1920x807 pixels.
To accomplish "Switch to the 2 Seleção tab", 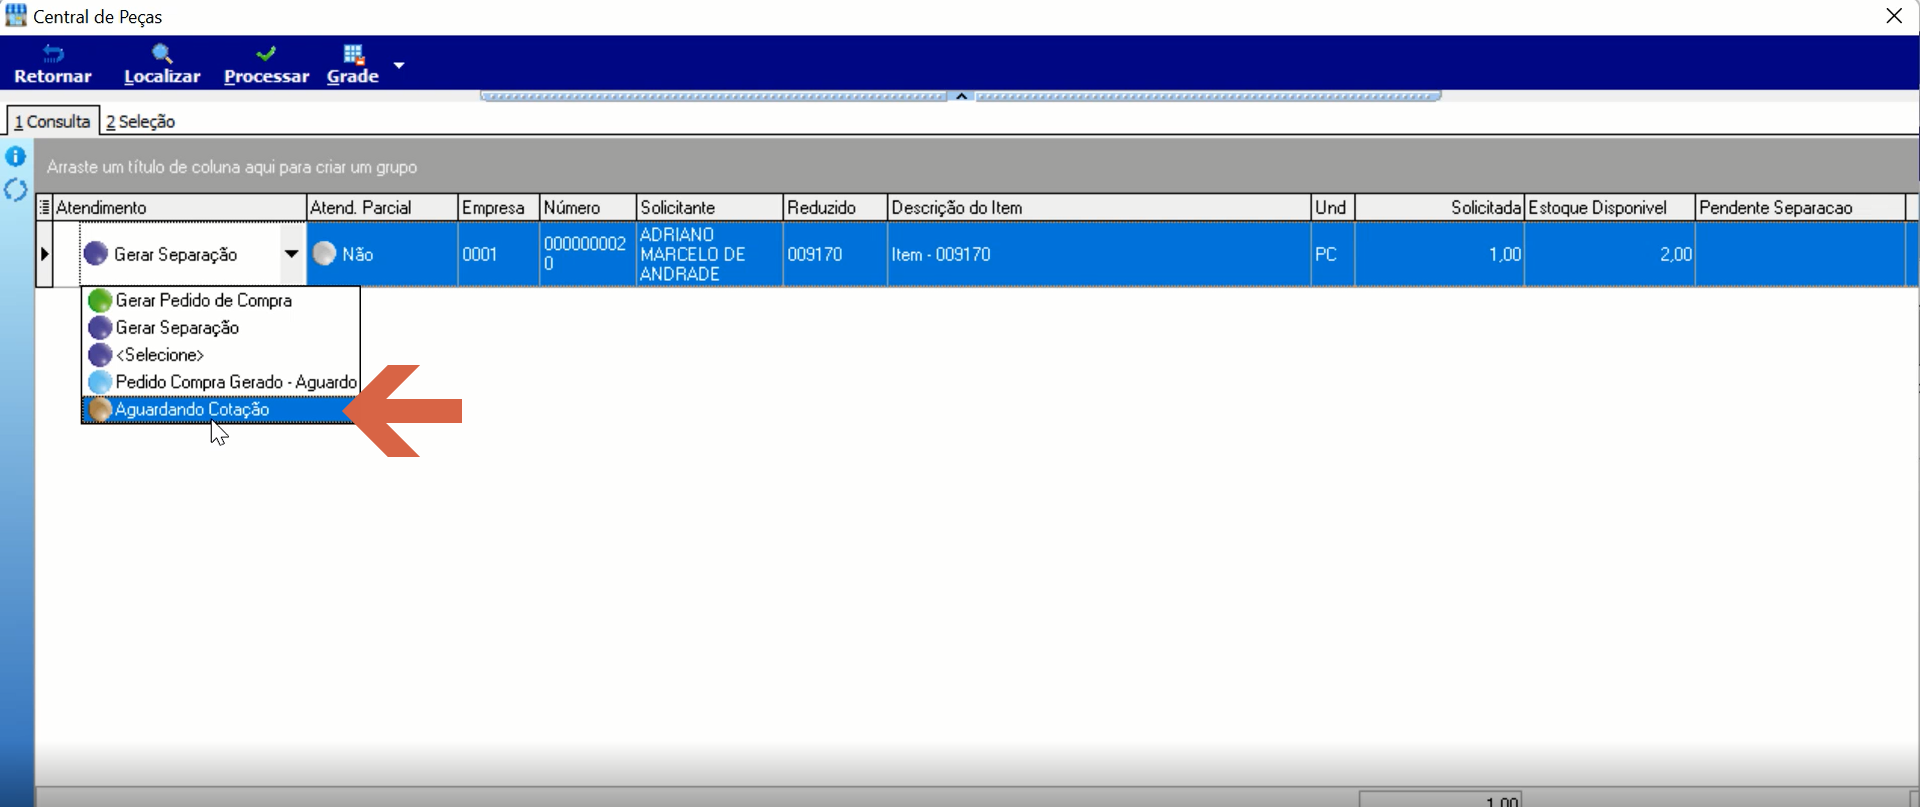I will (x=141, y=121).
